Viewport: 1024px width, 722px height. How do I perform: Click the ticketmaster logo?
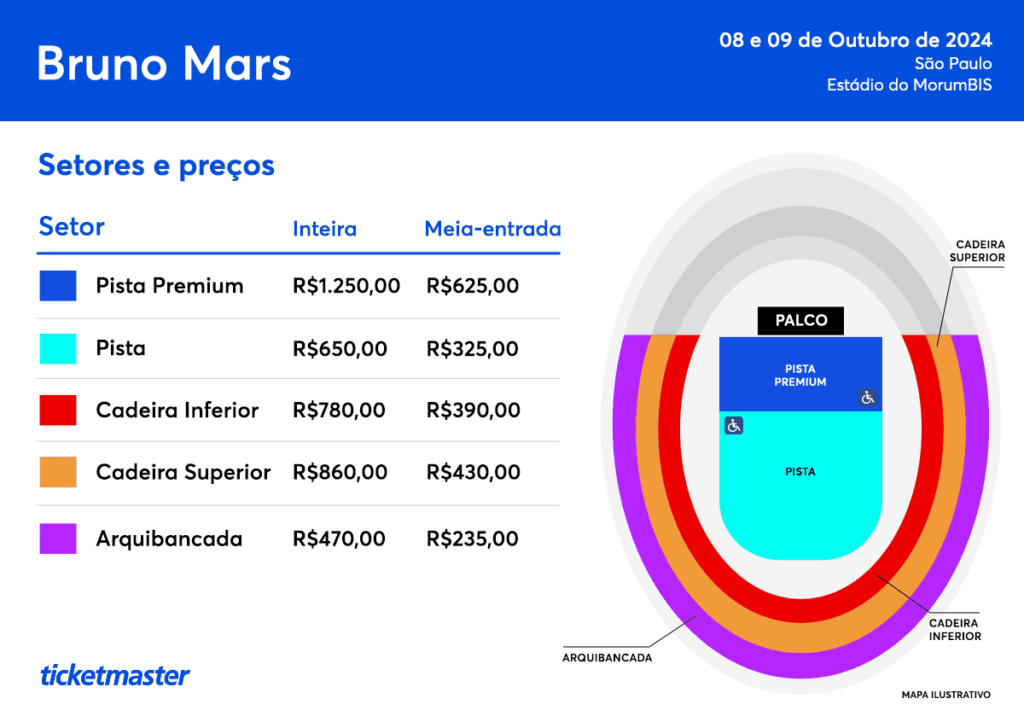click(x=115, y=675)
